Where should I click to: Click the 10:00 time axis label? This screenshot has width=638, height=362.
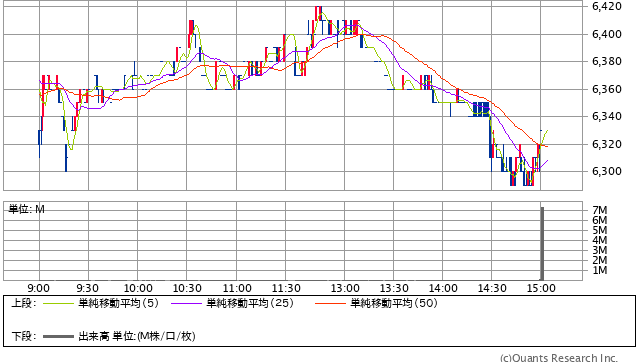pyautogui.click(x=138, y=288)
